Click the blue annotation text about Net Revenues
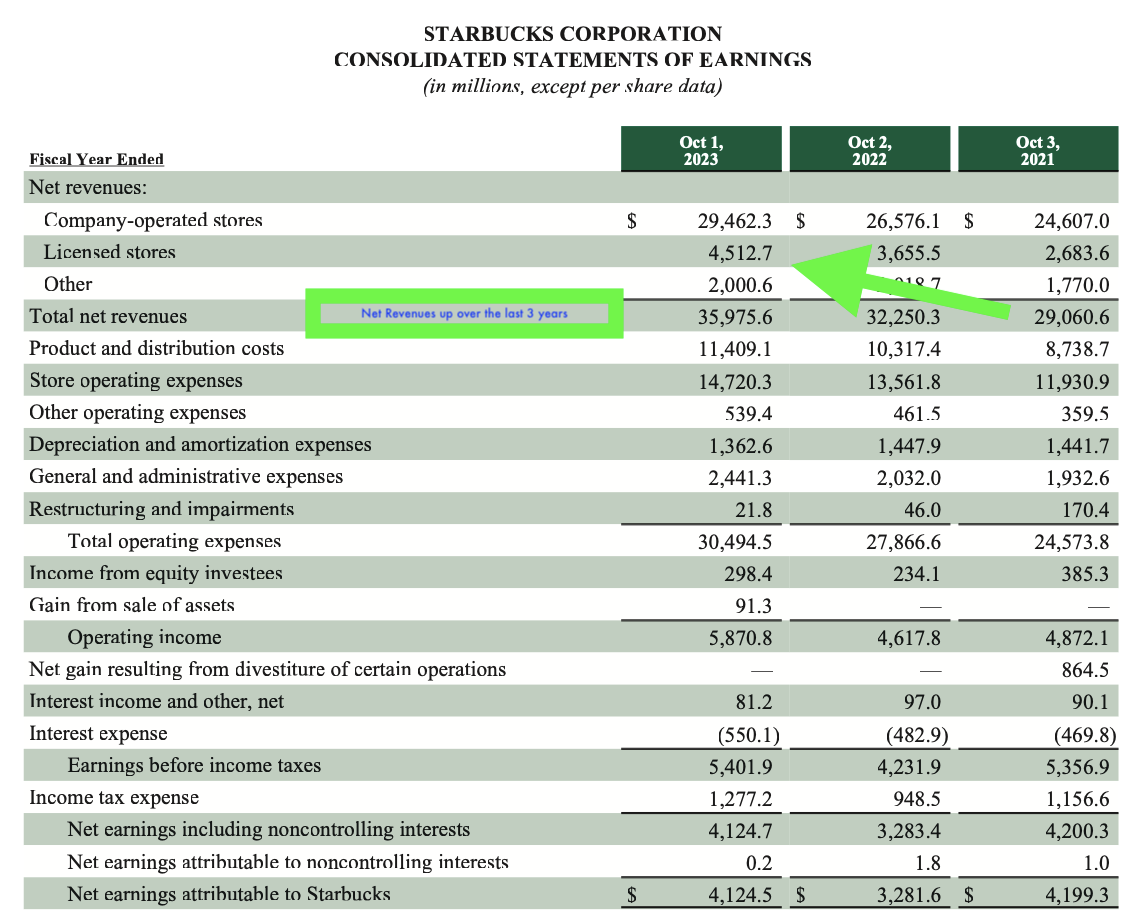The width and height of the screenshot is (1146, 910). (464, 313)
